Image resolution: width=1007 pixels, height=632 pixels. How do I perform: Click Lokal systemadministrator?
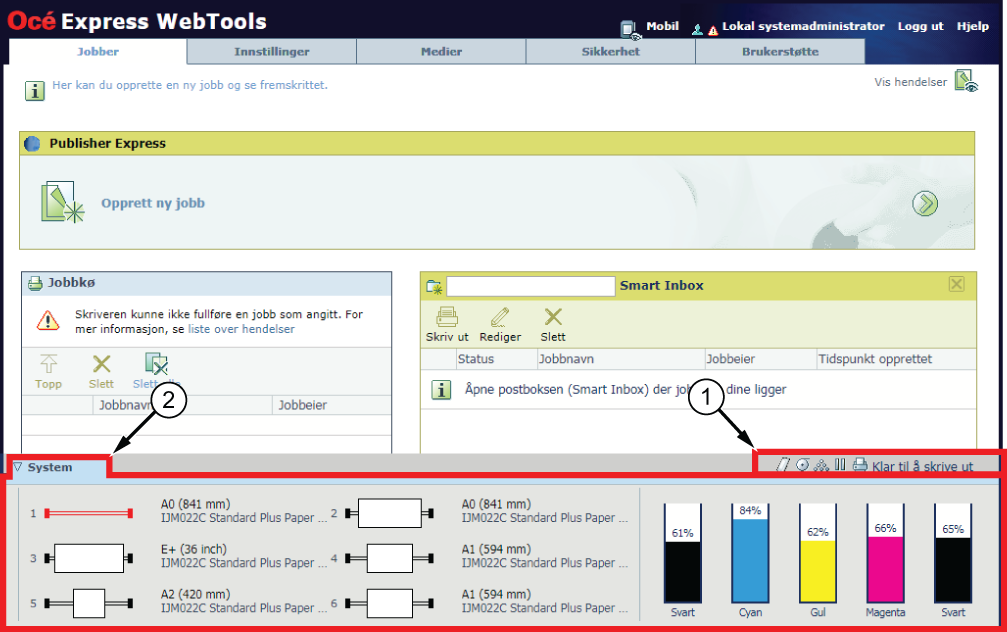point(803,26)
